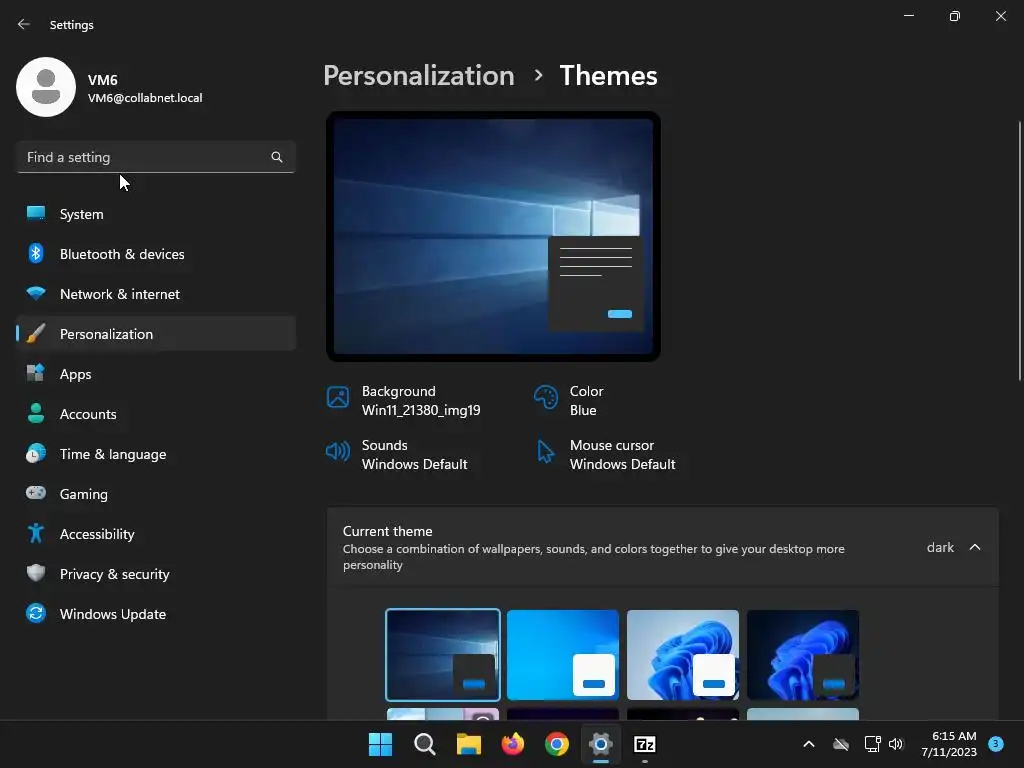Click the Current theme heading text

tap(387, 531)
